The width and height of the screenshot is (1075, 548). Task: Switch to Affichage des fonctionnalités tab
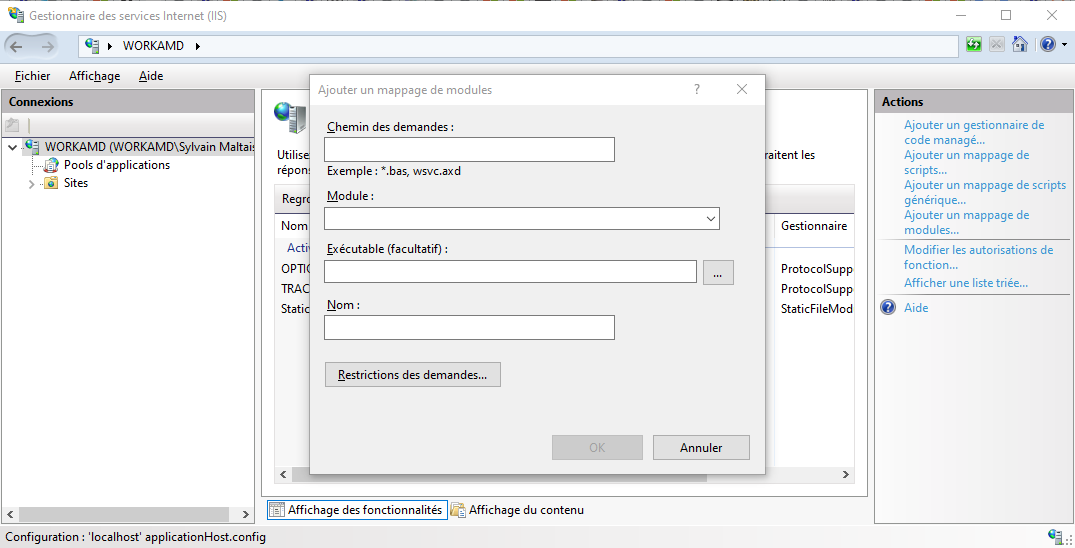[x=357, y=510]
